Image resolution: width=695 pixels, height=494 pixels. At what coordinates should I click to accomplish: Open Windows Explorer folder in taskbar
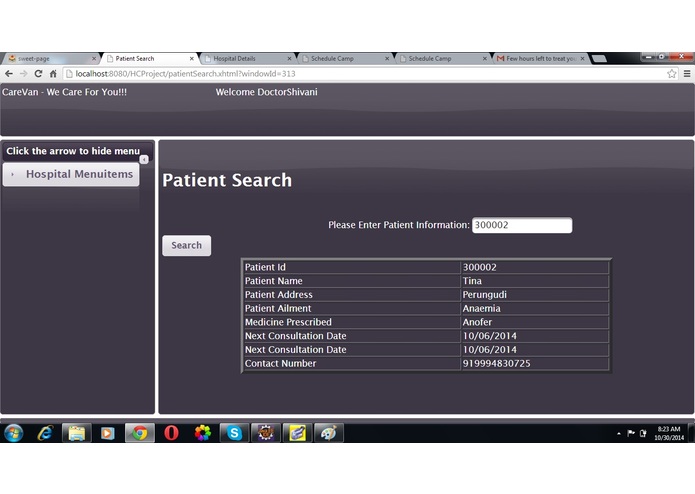pos(77,433)
